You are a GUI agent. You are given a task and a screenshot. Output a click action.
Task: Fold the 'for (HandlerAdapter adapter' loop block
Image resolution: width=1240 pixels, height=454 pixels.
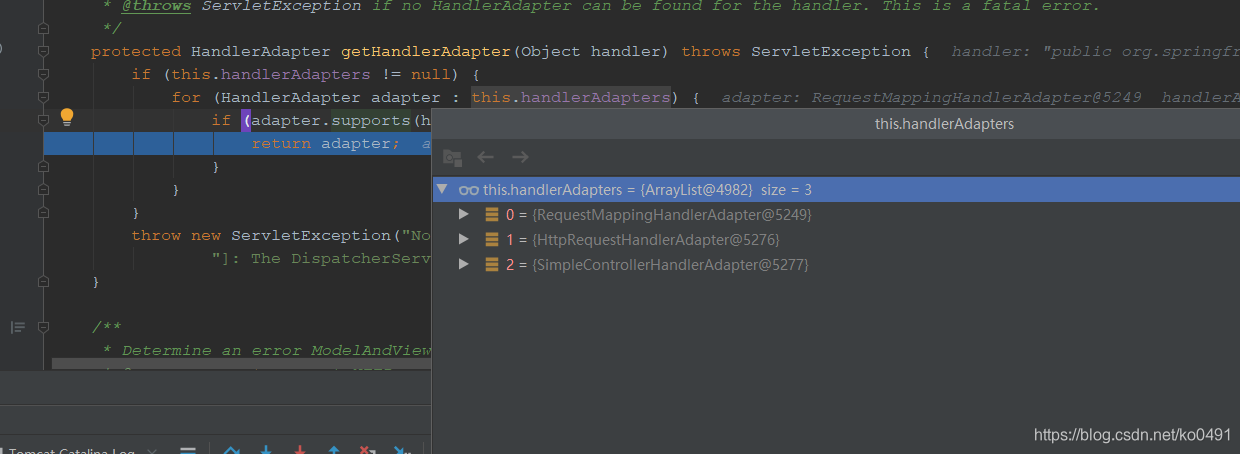pyautogui.click(x=43, y=97)
